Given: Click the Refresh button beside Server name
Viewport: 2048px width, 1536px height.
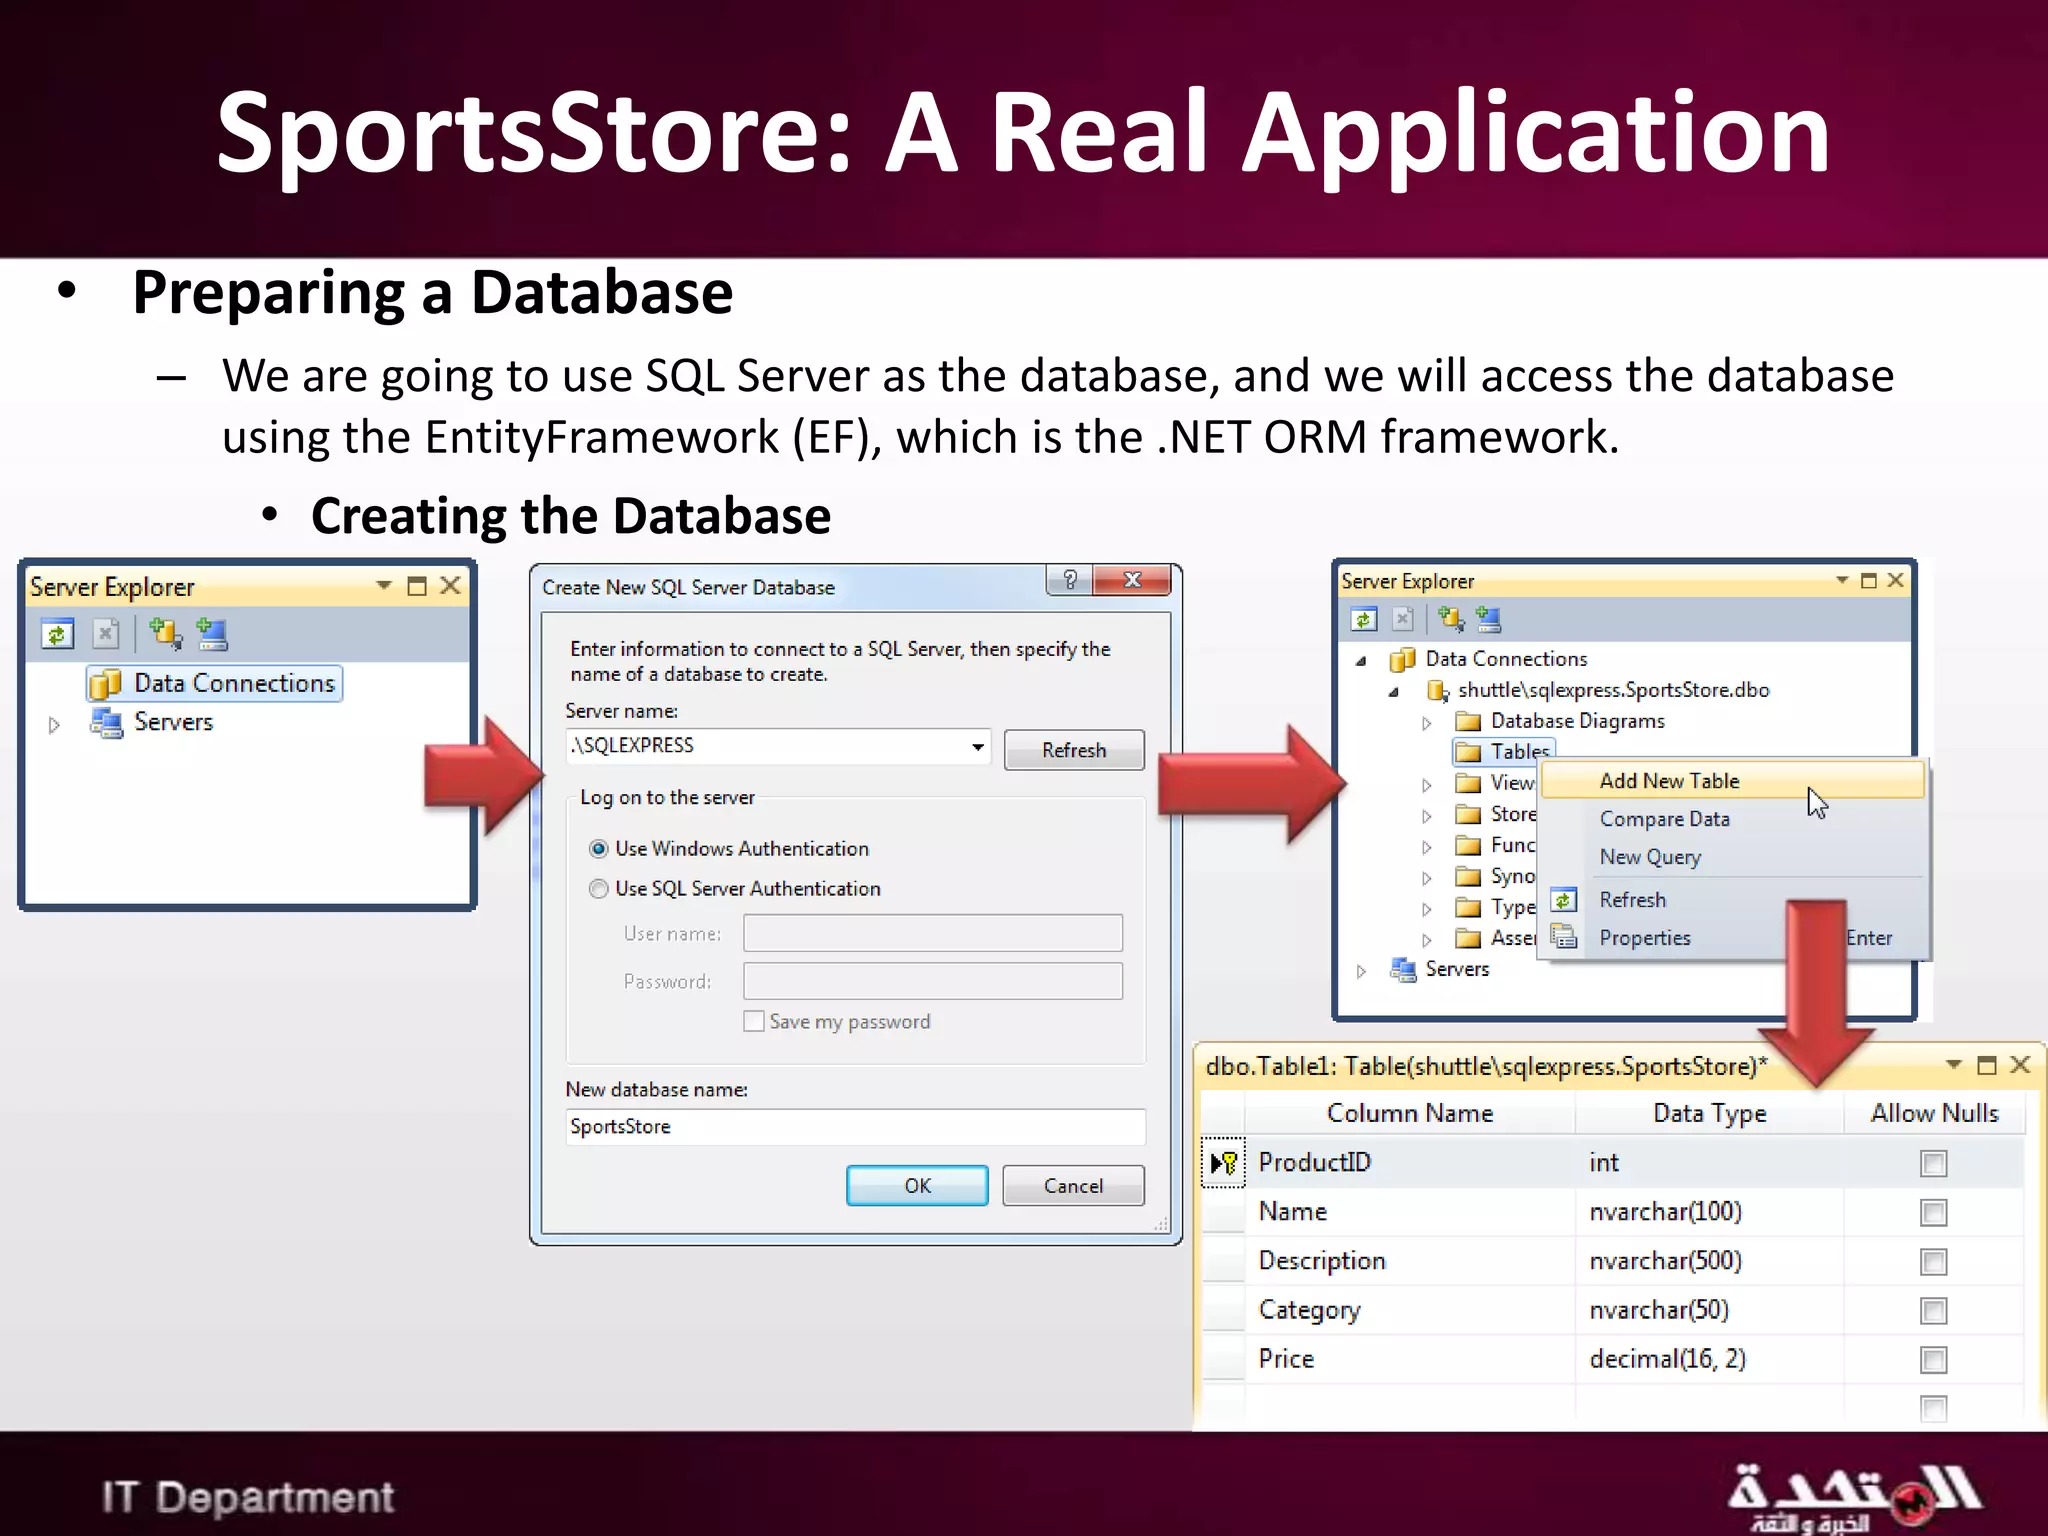Looking at the screenshot, I should tap(1074, 750).
